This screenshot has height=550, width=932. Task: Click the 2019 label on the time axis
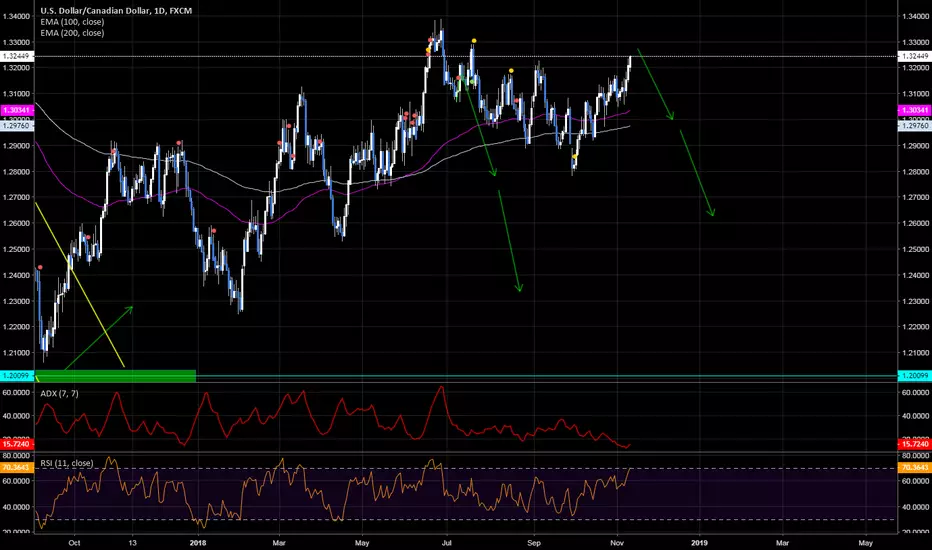click(699, 542)
